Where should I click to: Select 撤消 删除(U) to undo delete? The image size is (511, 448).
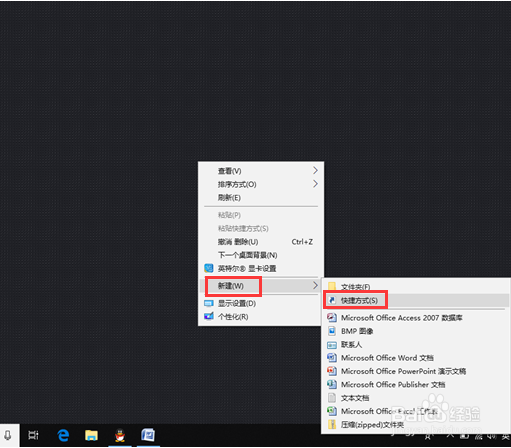(261, 242)
